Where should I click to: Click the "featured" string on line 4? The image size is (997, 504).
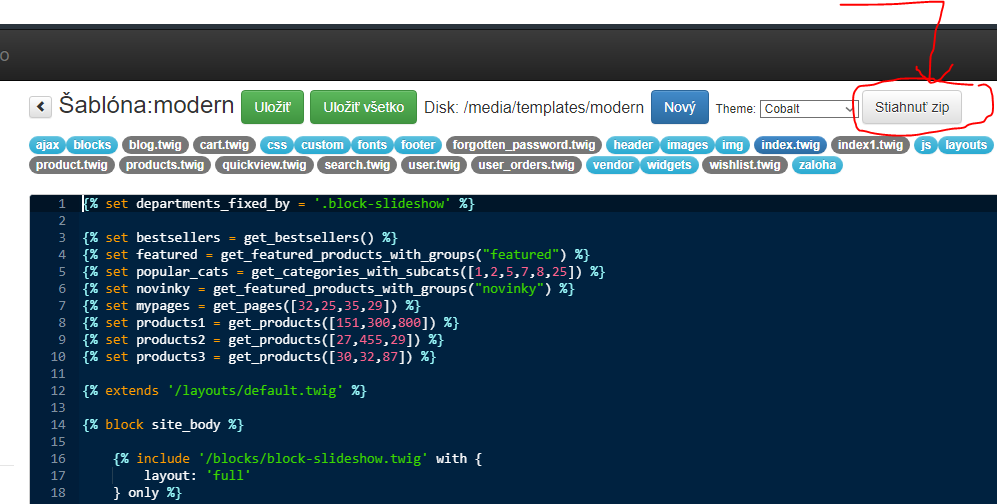click(x=521, y=255)
